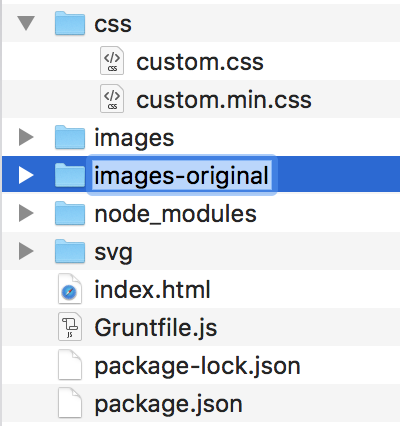Select the index.html file name
This screenshot has width=400, height=426.
[x=152, y=289]
